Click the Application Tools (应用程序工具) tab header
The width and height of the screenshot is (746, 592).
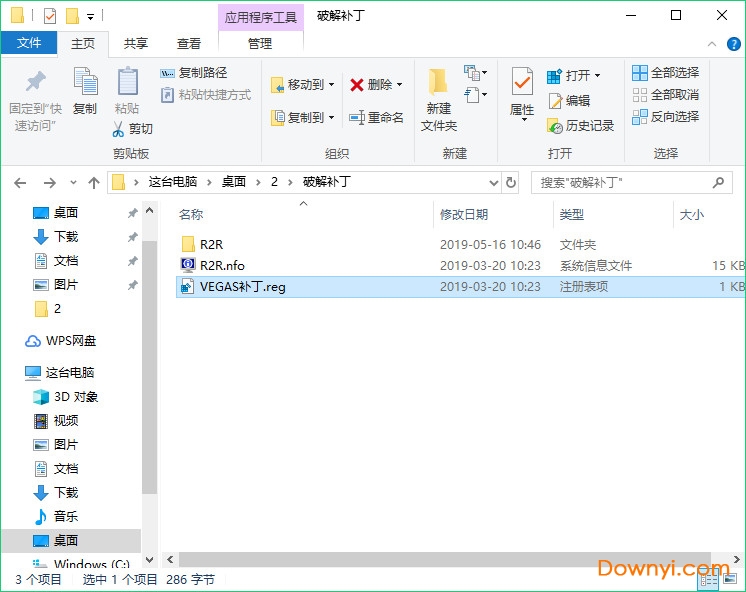pyautogui.click(x=261, y=17)
